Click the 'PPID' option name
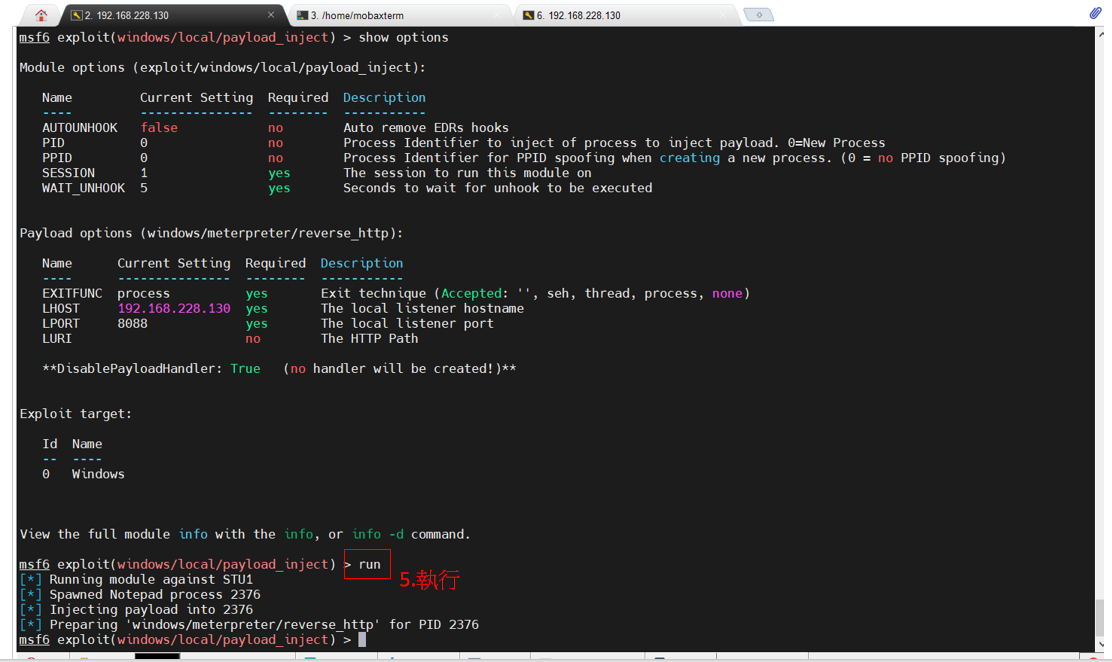 57,158
